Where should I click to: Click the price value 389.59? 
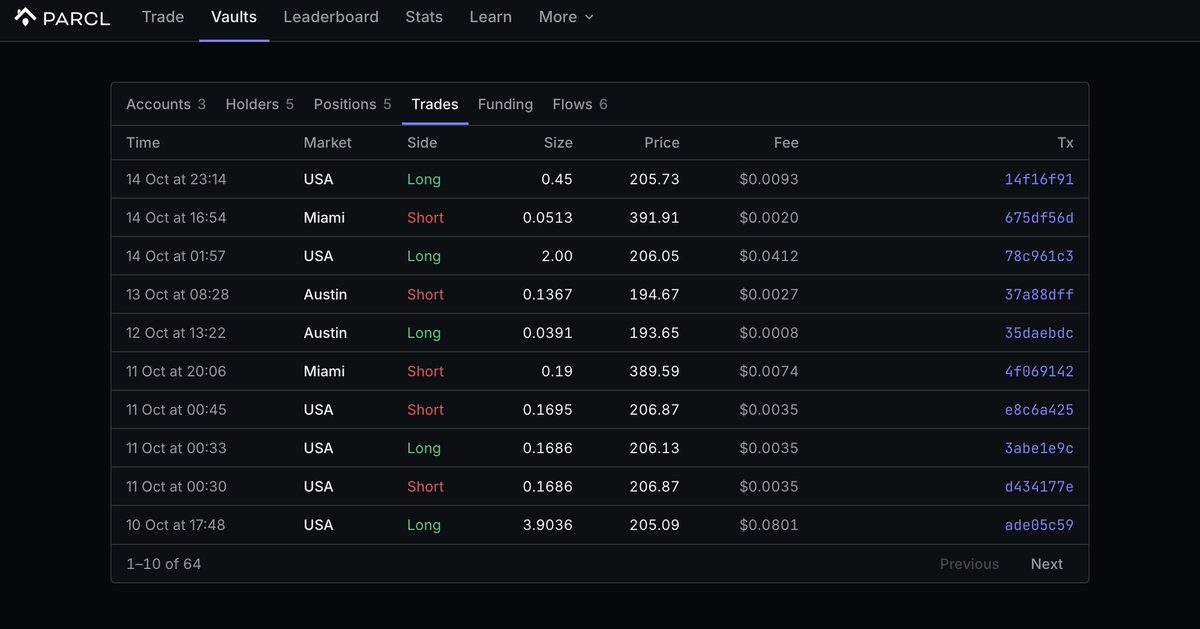point(654,371)
